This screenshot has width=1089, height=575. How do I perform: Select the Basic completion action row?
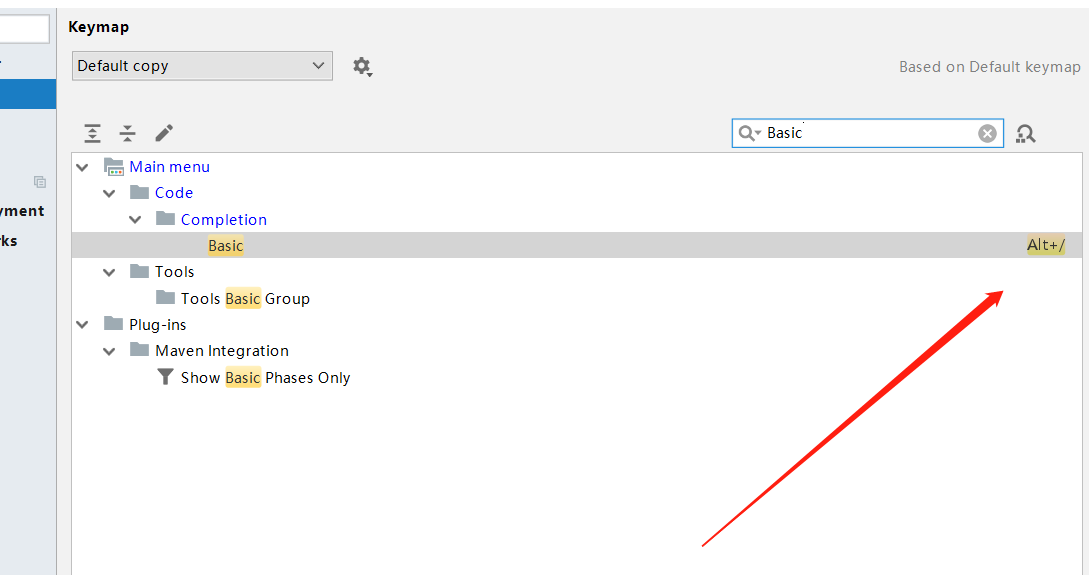point(576,245)
